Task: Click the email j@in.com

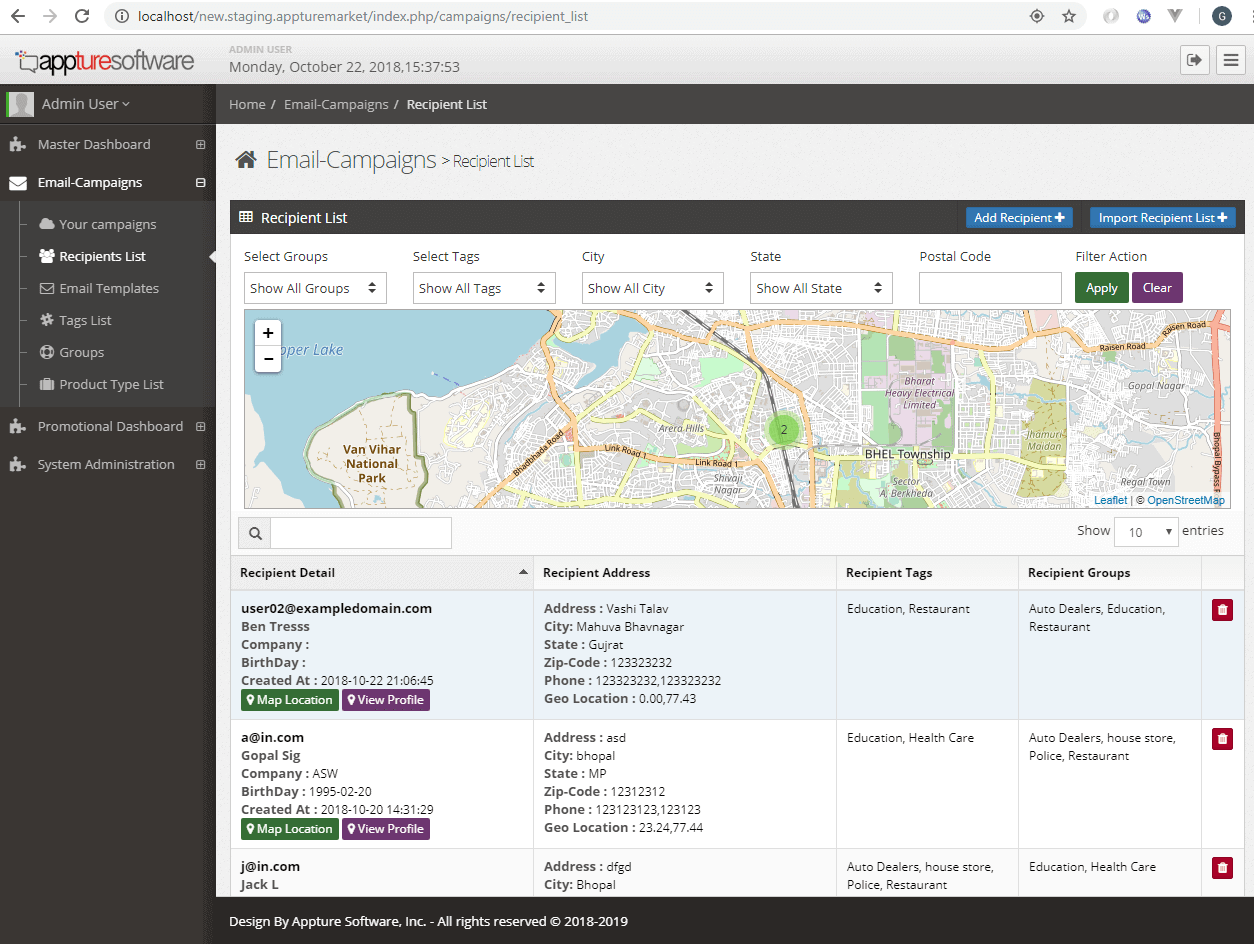Action: pos(270,866)
